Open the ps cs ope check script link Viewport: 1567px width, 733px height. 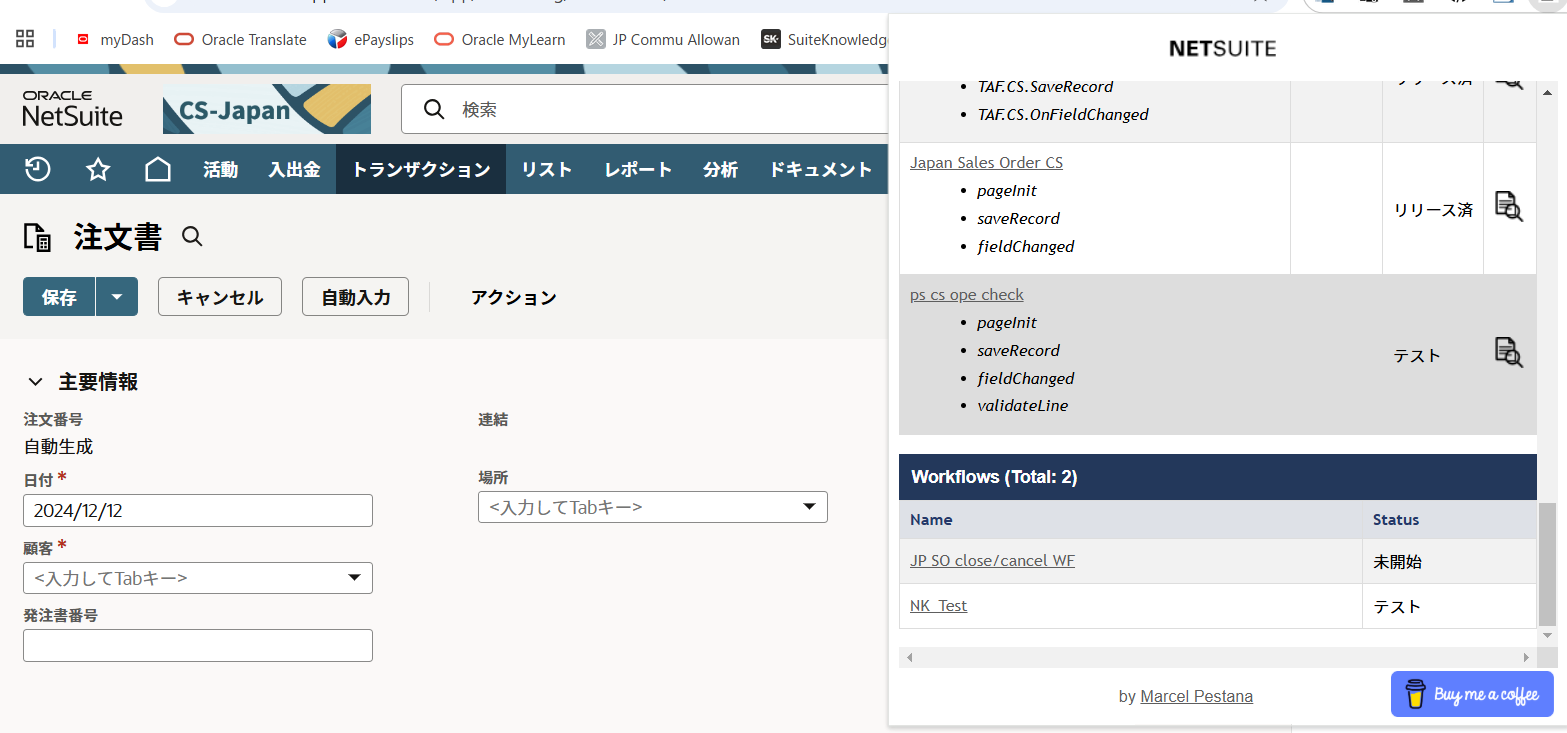tap(966, 294)
